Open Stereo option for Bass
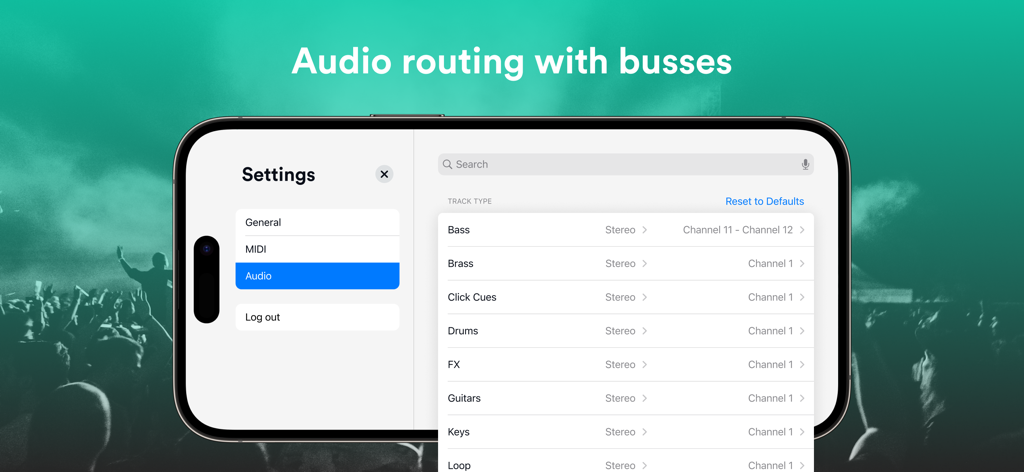This screenshot has width=1024, height=472. 626,230
